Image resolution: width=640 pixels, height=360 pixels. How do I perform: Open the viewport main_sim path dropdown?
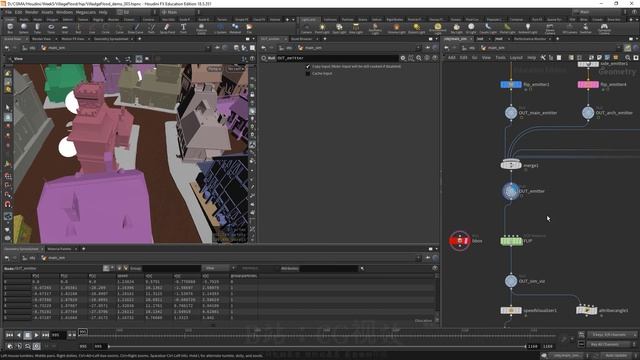pyautogui.click(x=208, y=48)
